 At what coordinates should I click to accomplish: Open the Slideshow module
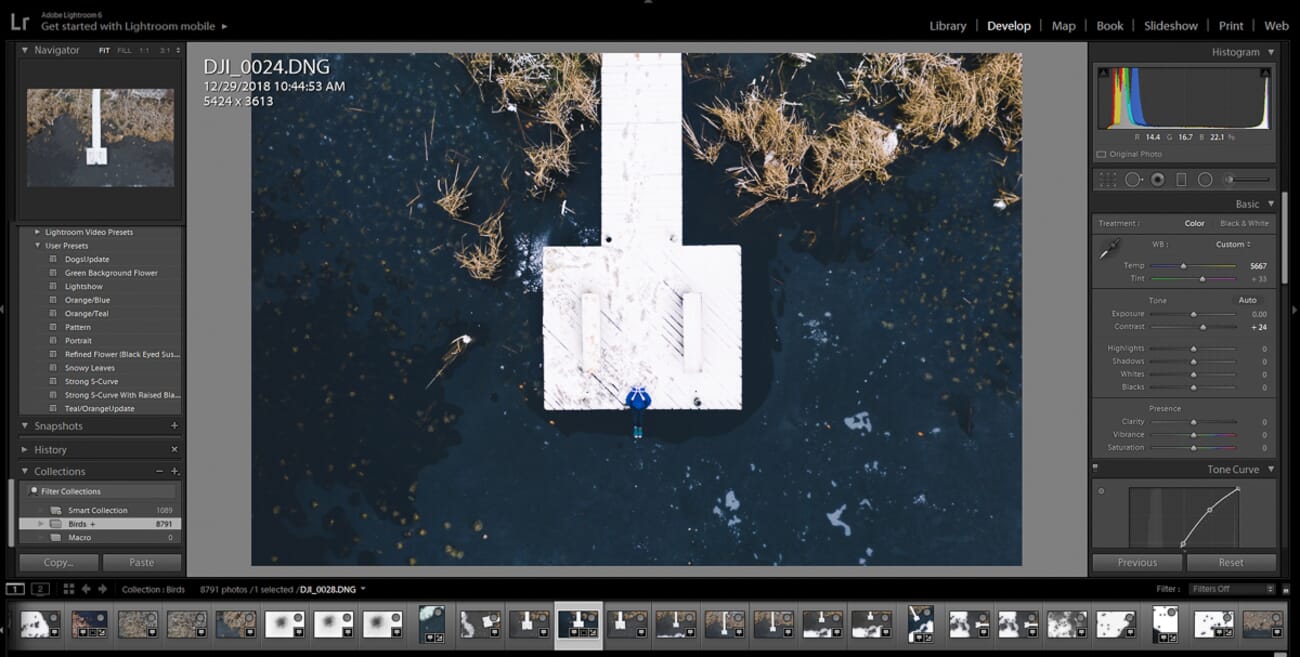1170,26
